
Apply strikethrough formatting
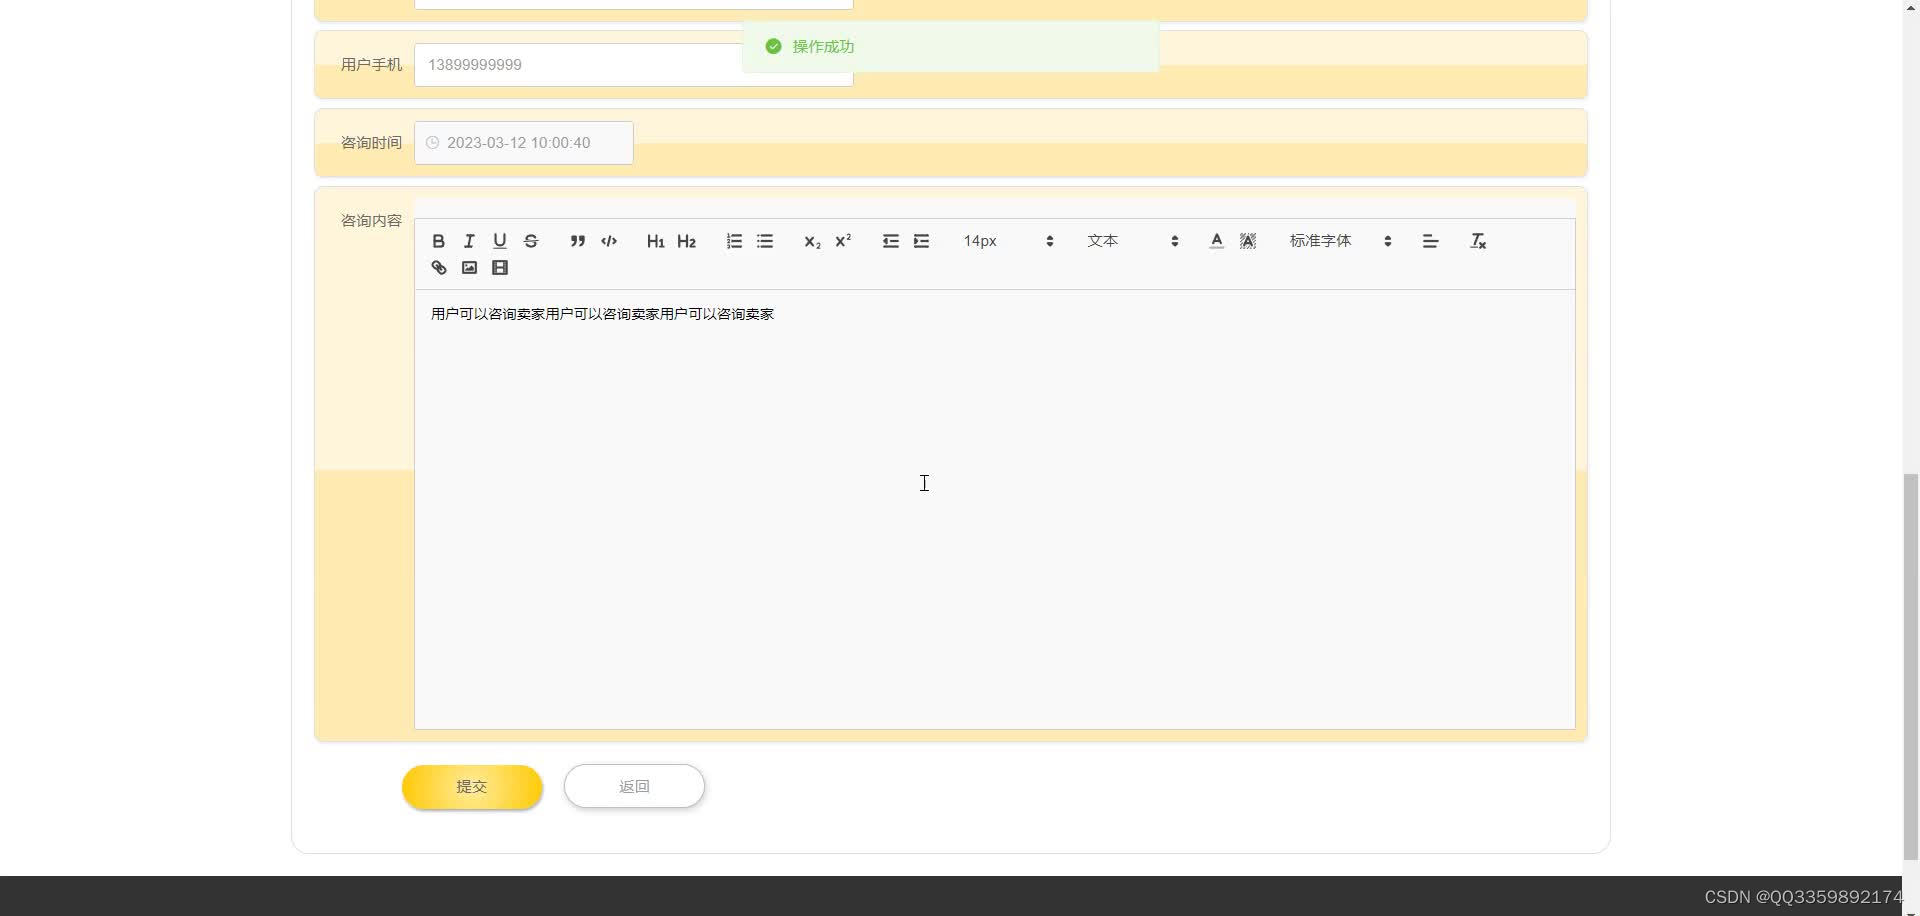point(531,241)
